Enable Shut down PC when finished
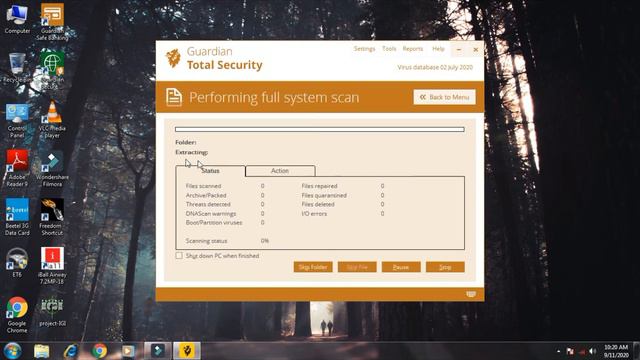 (179, 256)
